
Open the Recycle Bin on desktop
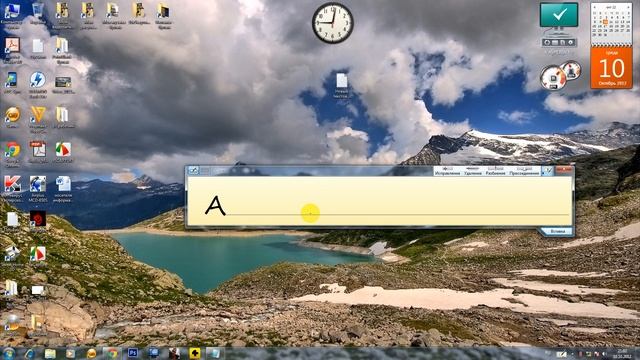pyautogui.click(x=38, y=14)
